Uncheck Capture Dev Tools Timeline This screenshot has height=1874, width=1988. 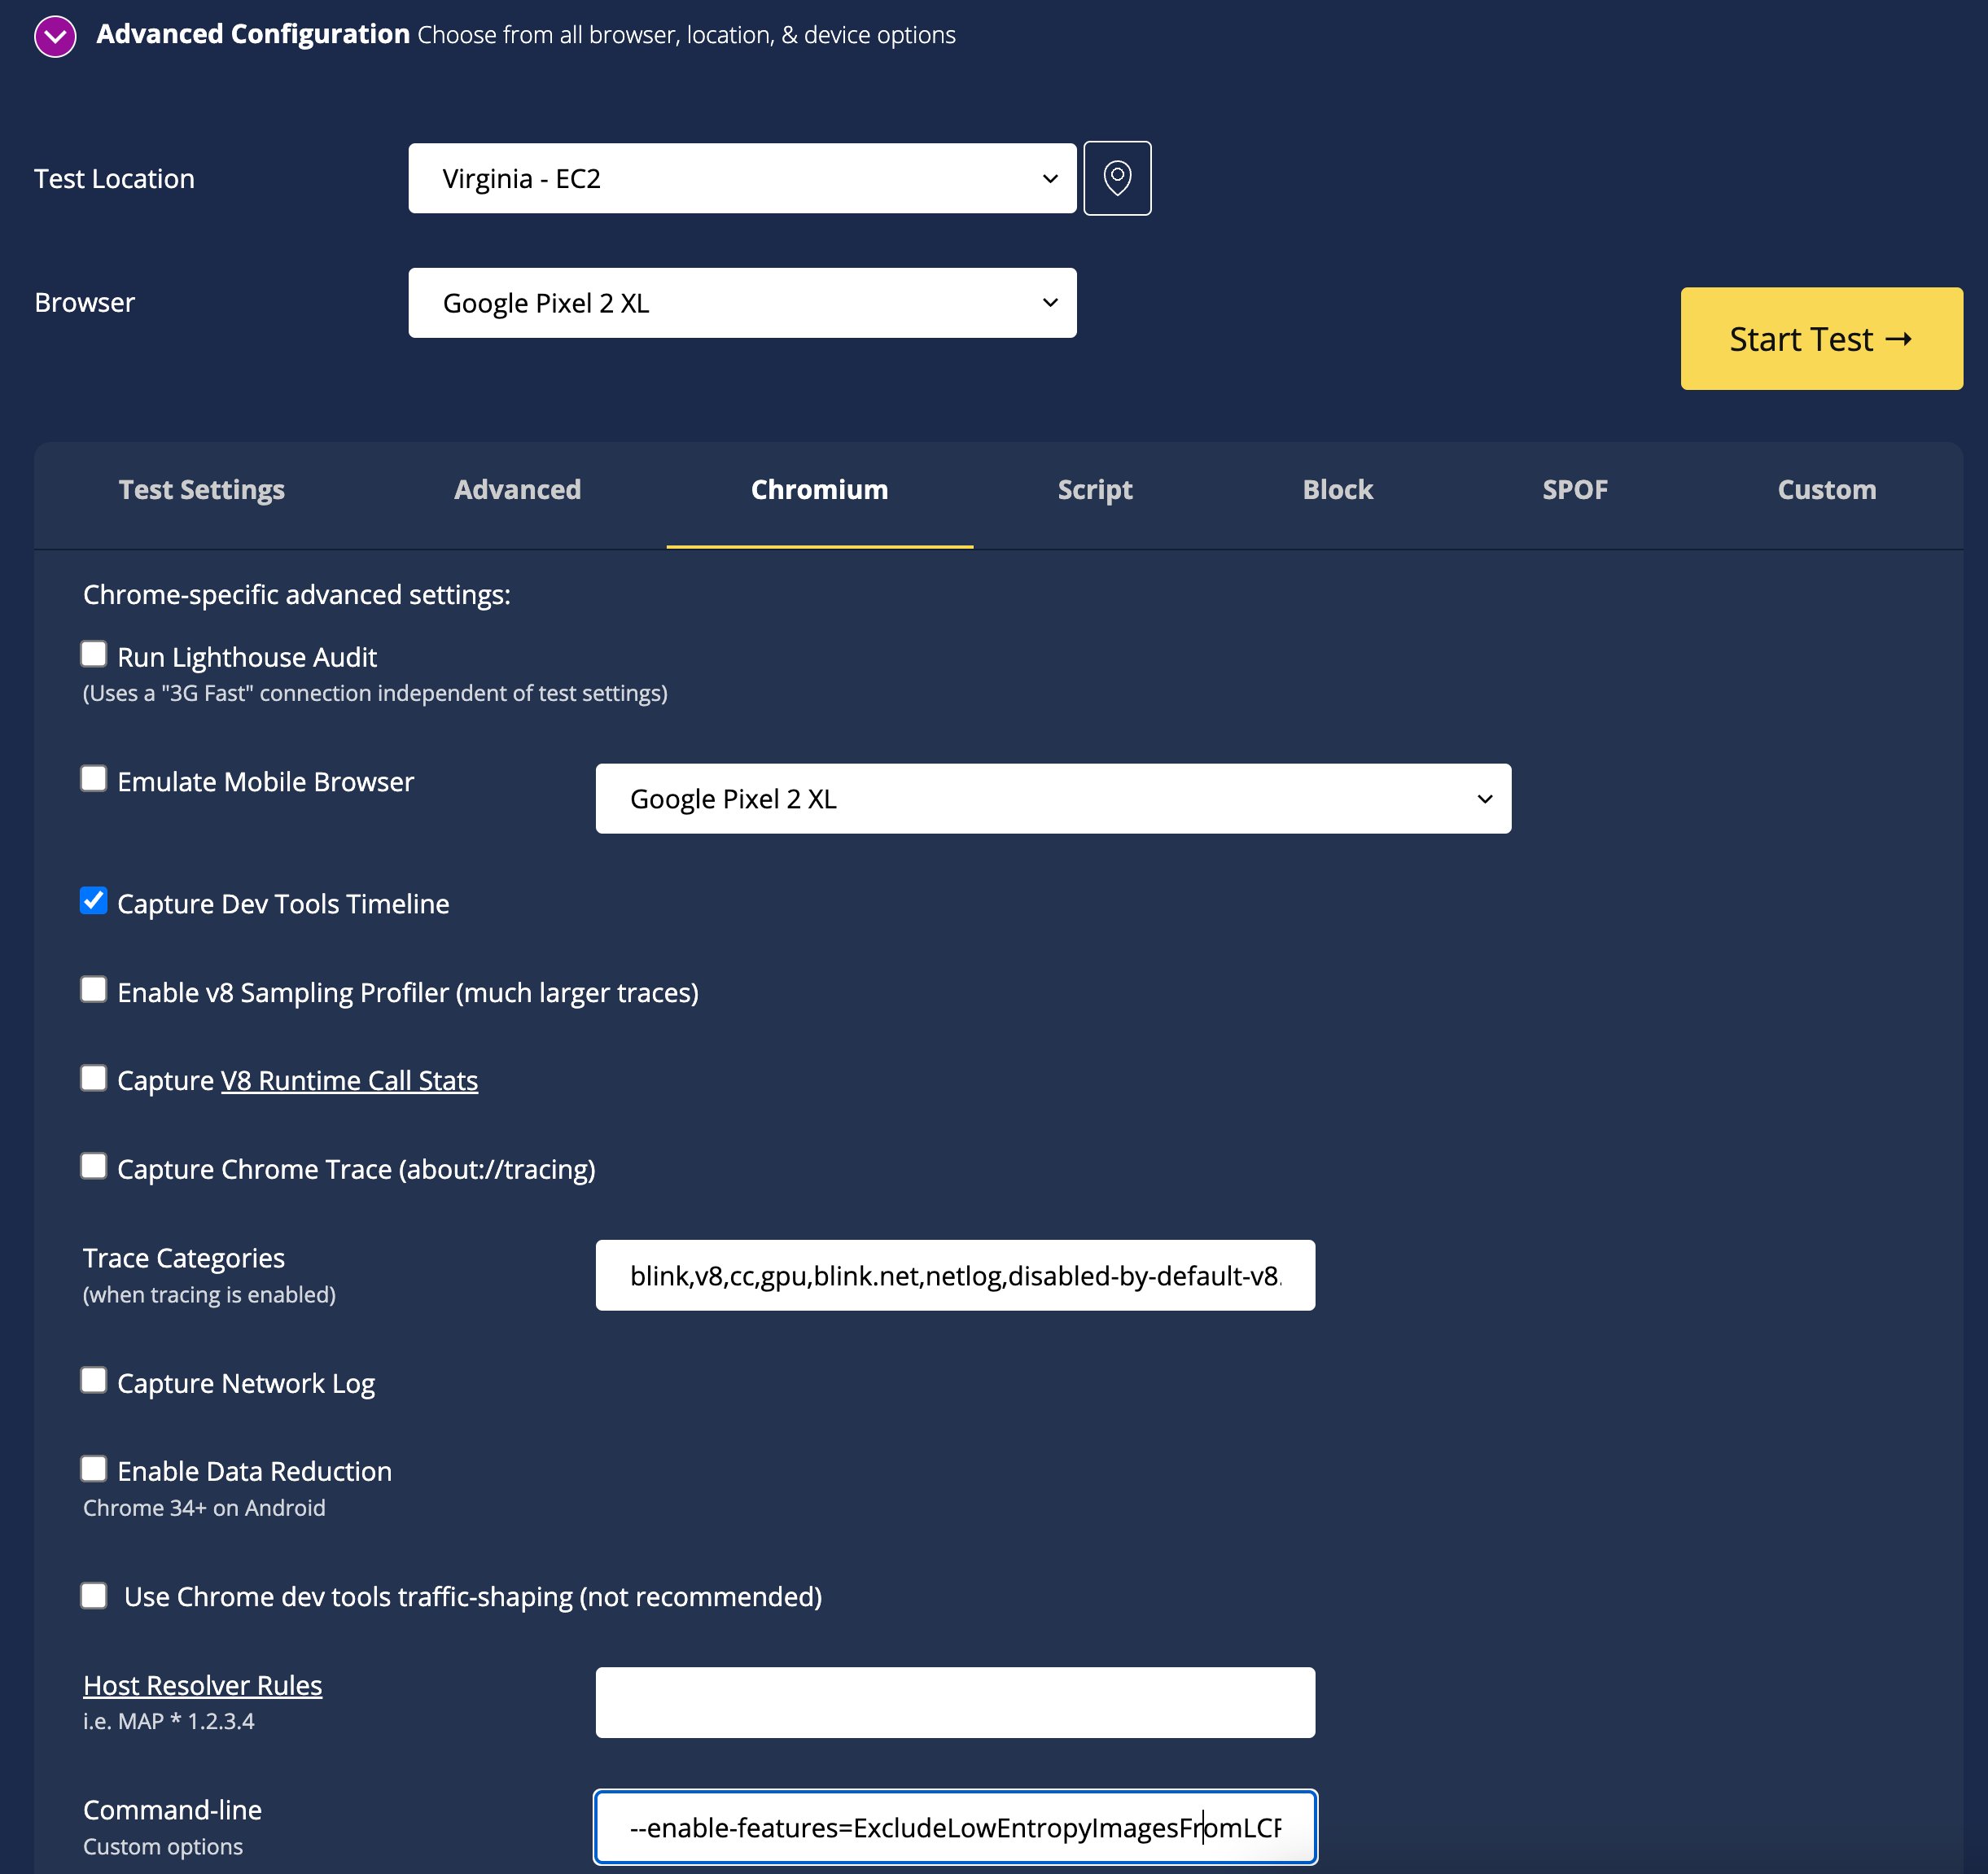(94, 901)
